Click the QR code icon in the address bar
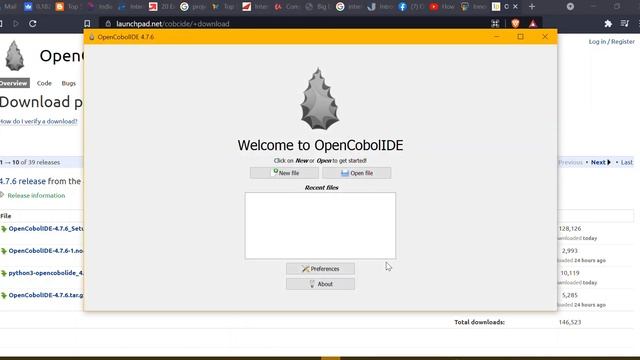 click(x=495, y=24)
